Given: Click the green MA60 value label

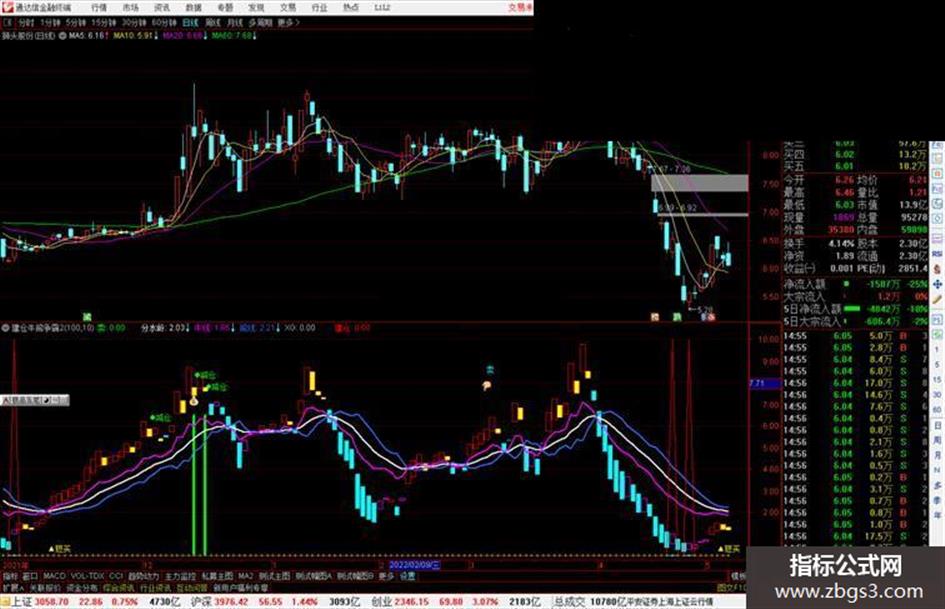Looking at the screenshot, I should tap(233, 36).
